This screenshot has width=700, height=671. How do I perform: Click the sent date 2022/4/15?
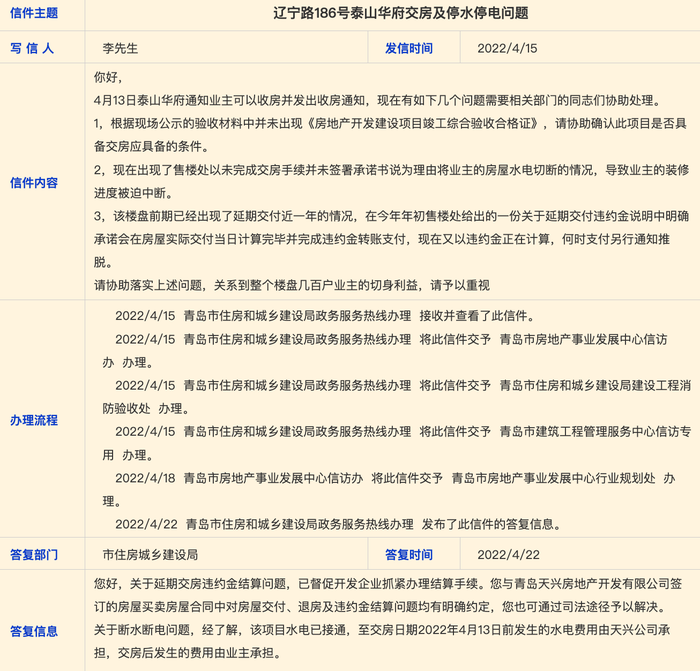click(x=507, y=48)
